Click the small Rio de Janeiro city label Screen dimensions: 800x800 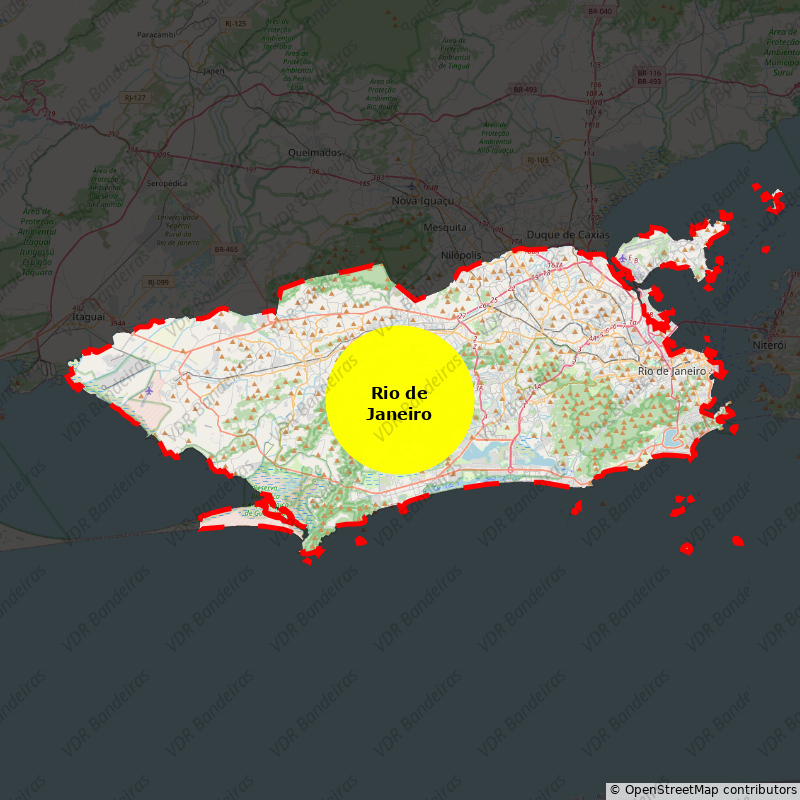[672, 371]
